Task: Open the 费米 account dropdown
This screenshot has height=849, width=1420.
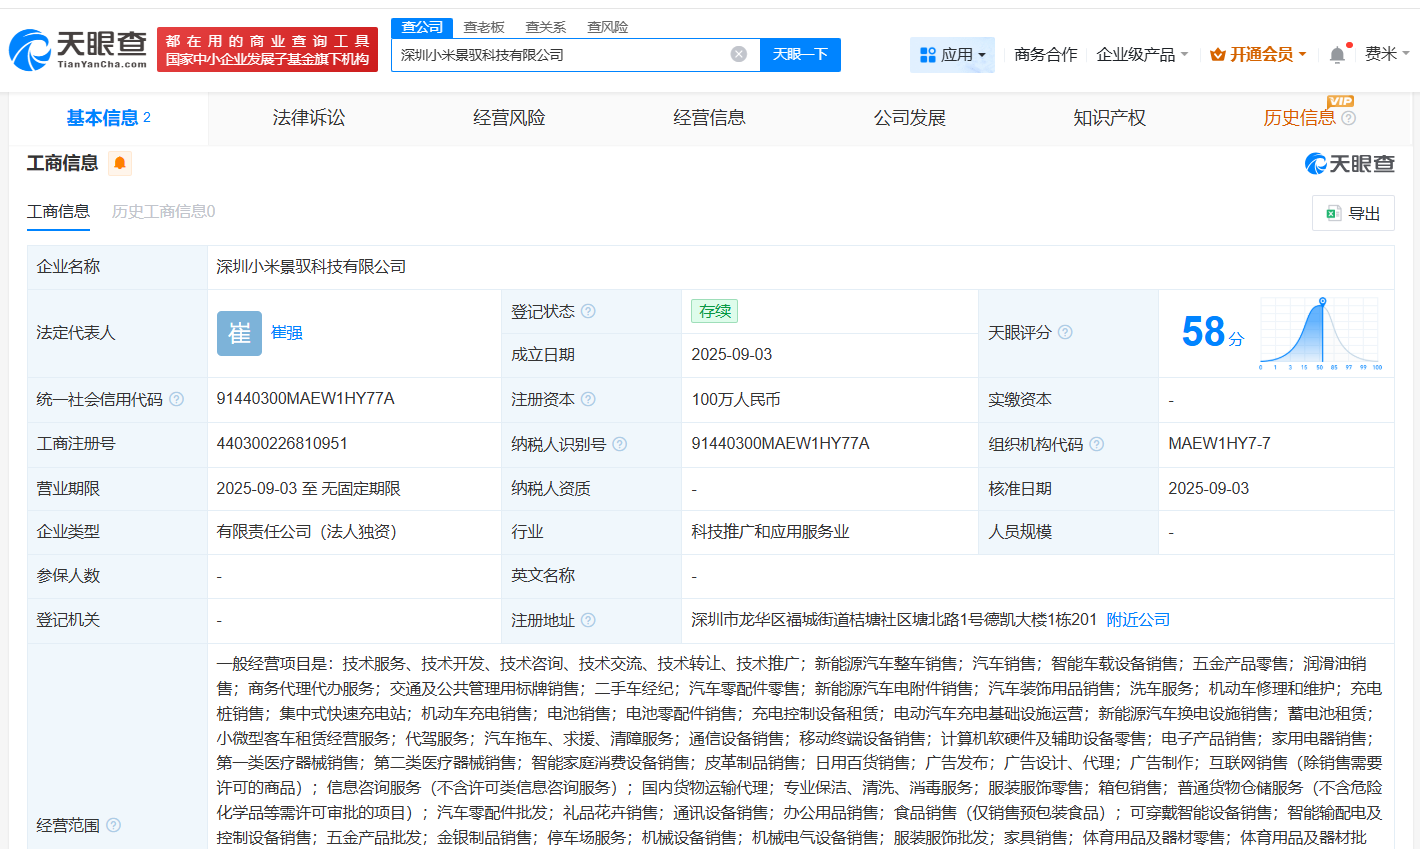Action: pos(1388,54)
